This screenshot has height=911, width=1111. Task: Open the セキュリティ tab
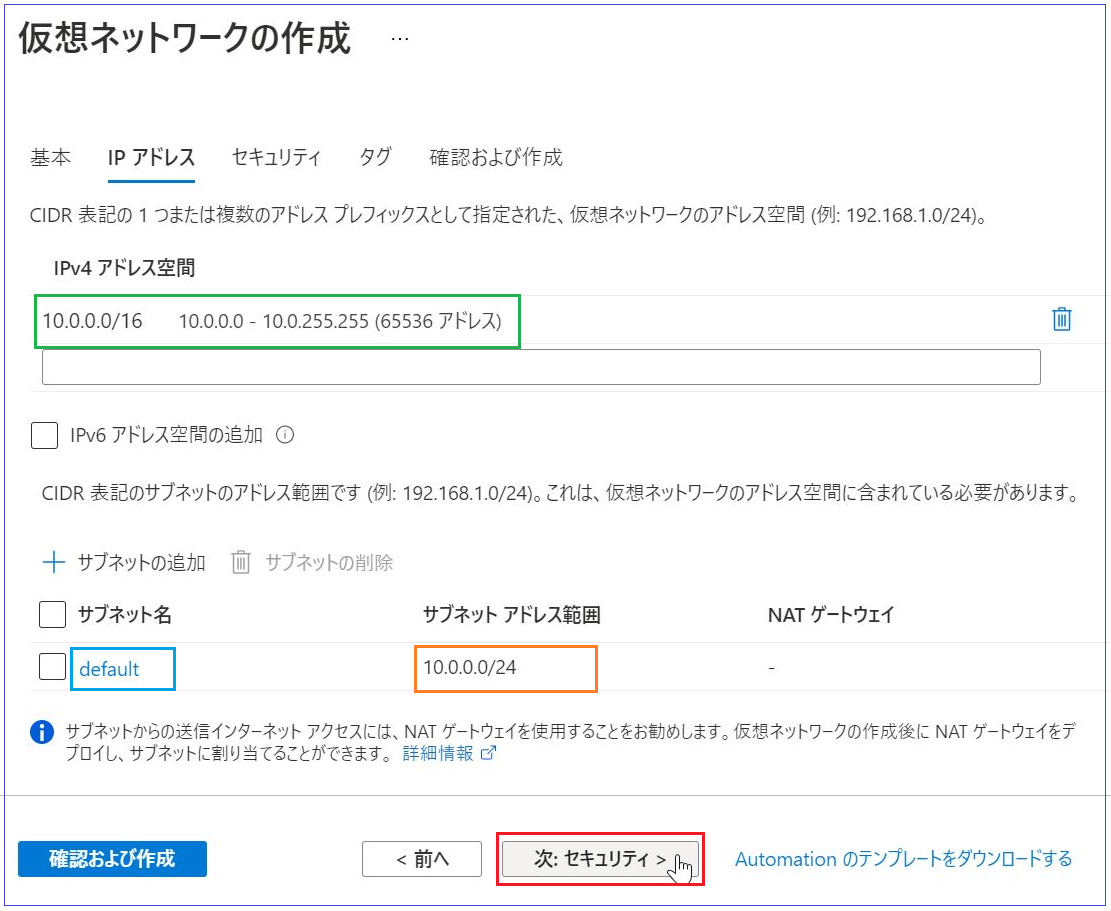[x=276, y=157]
